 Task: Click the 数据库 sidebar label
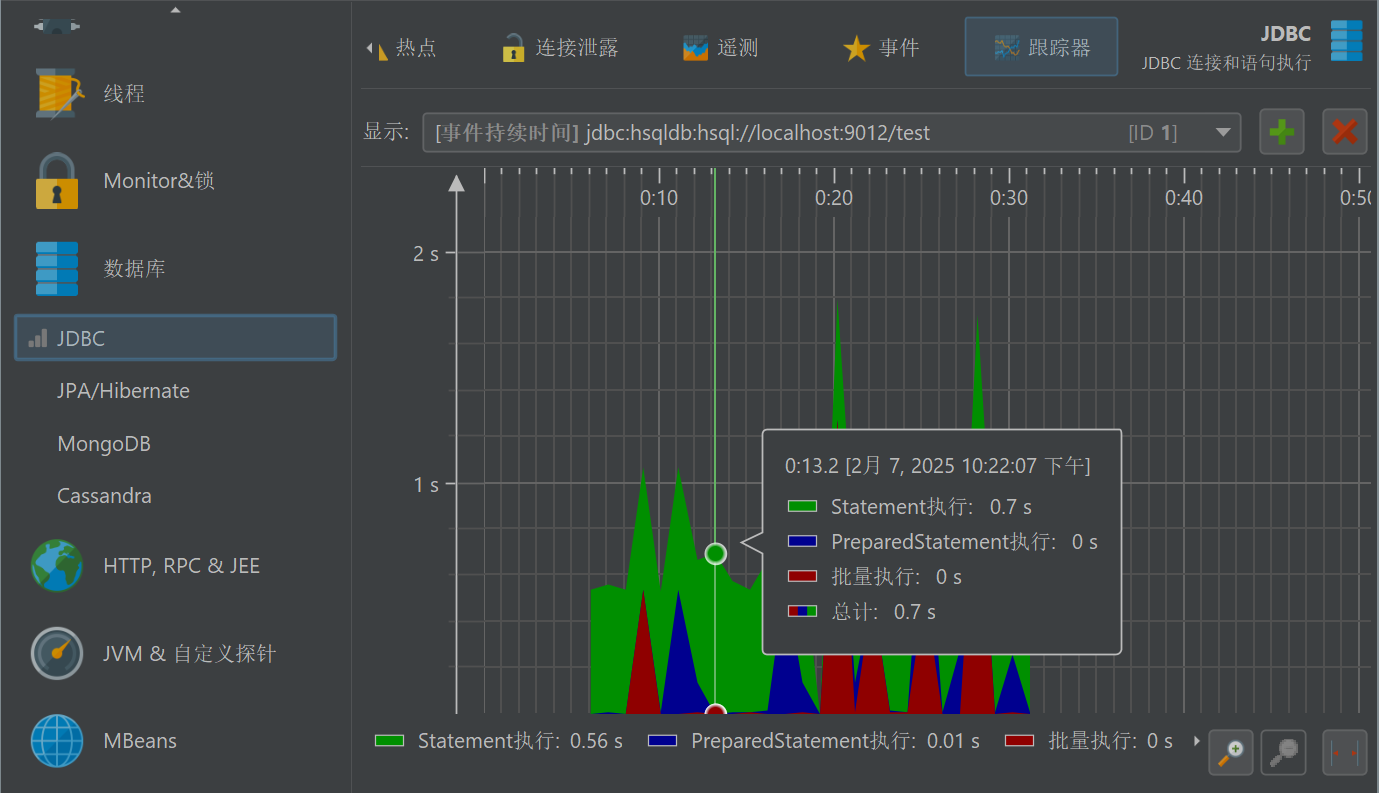click(x=134, y=269)
